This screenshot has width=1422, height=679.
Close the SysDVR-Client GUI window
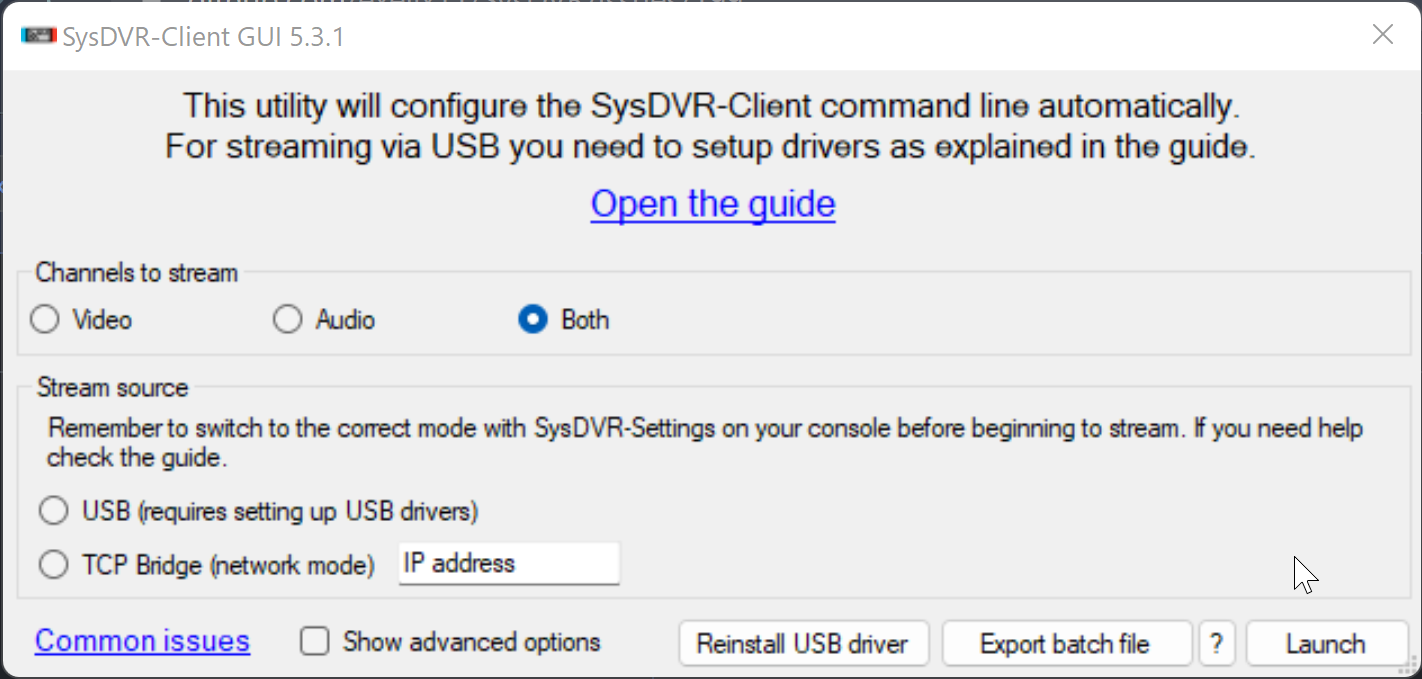click(1383, 34)
